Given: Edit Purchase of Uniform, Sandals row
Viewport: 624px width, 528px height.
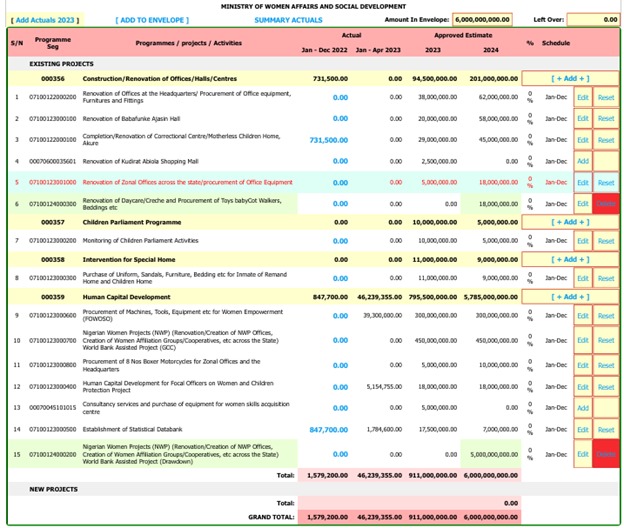Looking at the screenshot, I should click(583, 279).
